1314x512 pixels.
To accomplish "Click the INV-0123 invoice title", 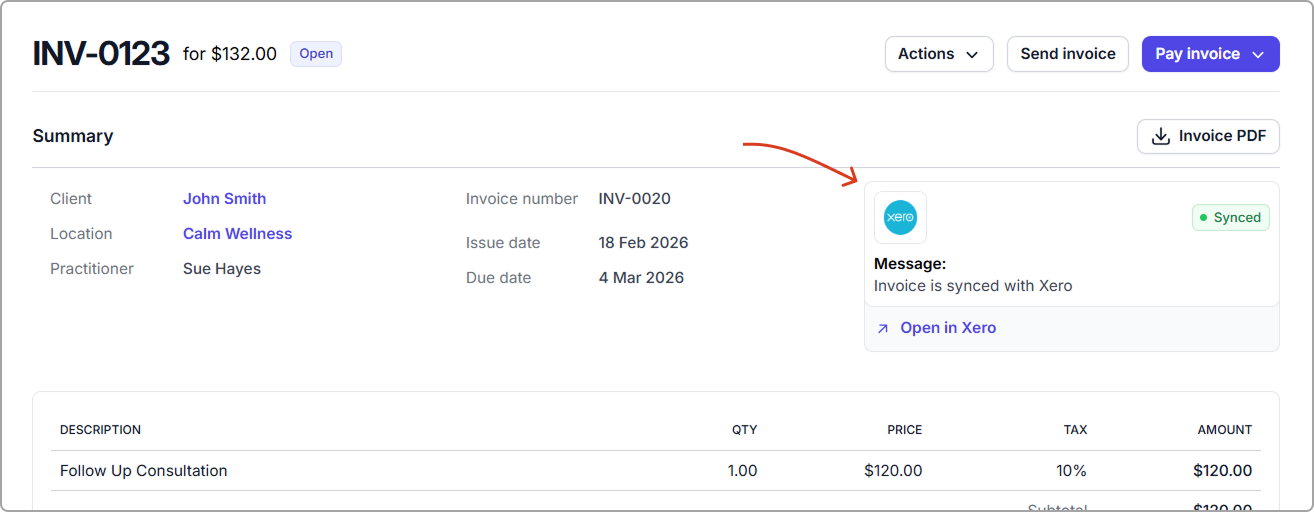I will click(x=101, y=54).
